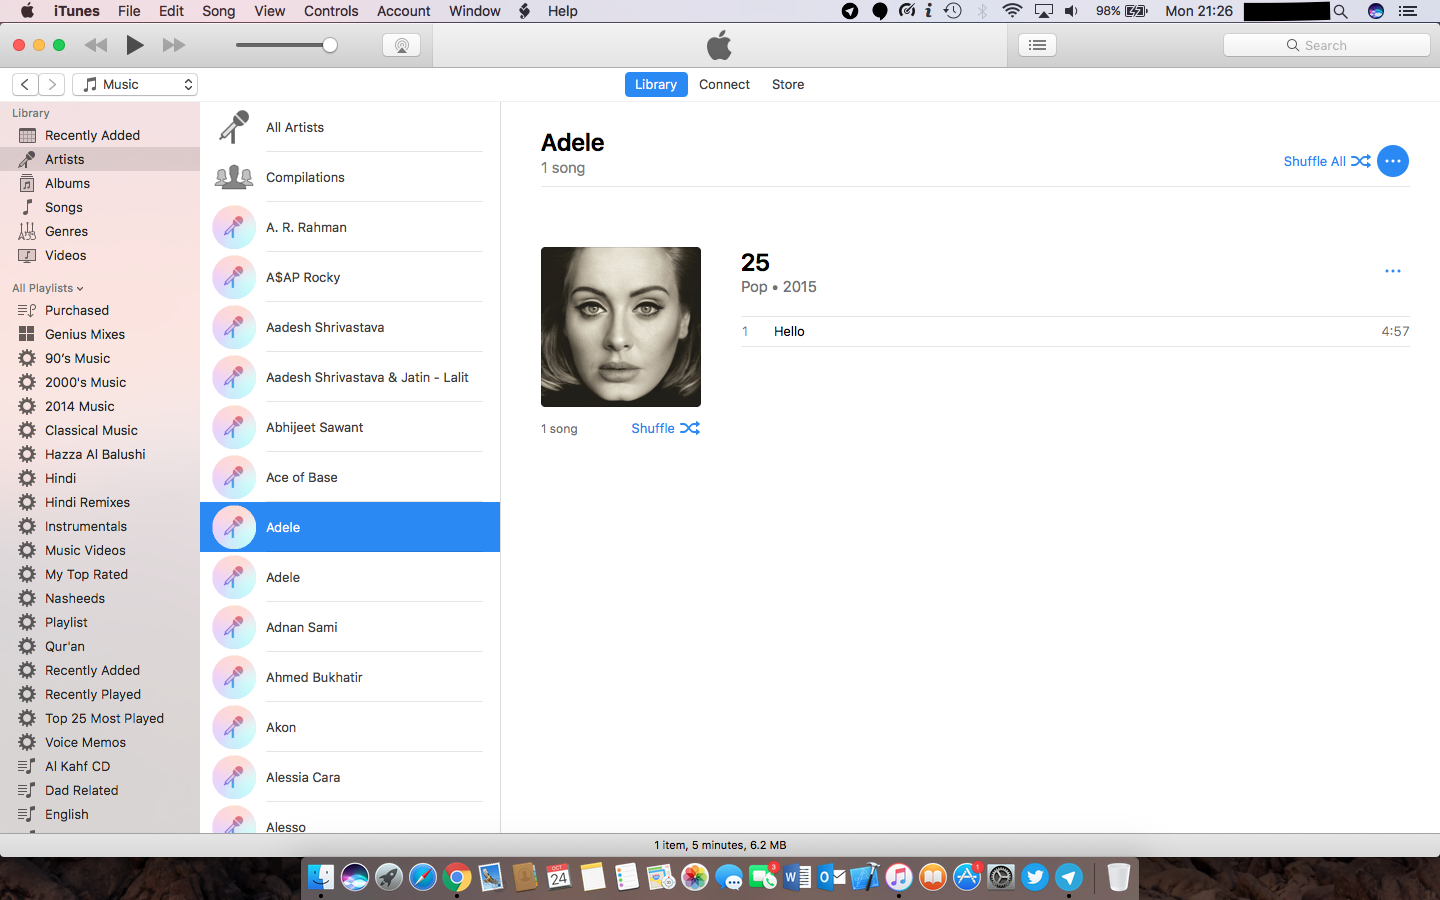Open album 25 more options ellipsis
The width and height of the screenshot is (1440, 900).
(x=1393, y=271)
